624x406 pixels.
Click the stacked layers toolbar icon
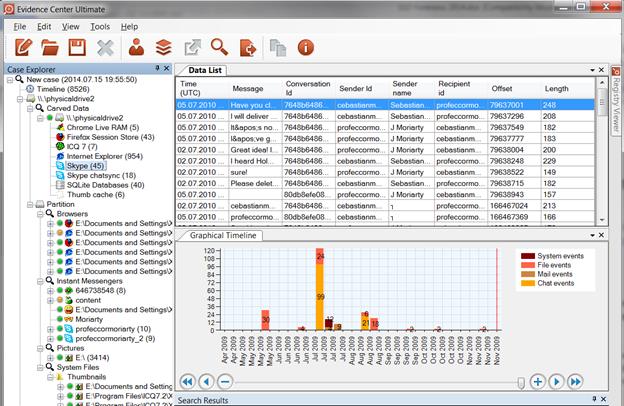click(164, 48)
